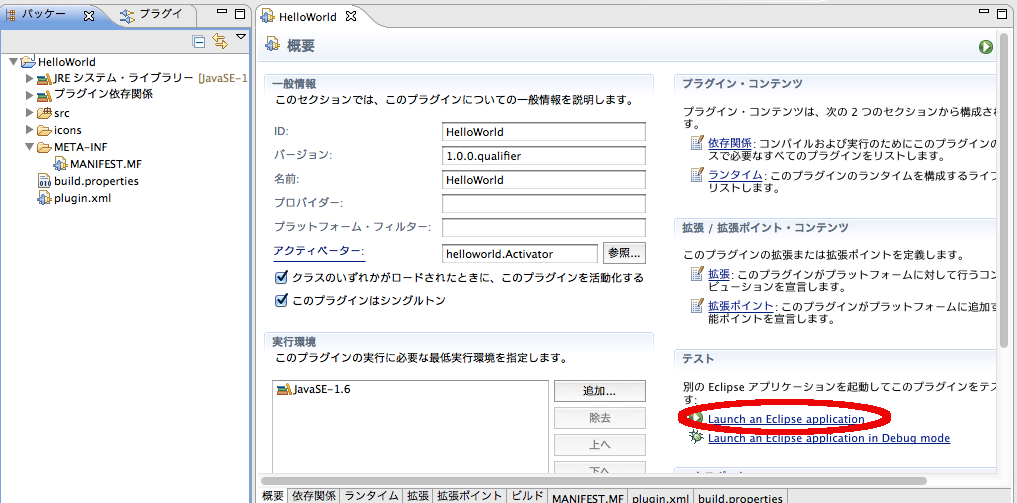Toggle activate plug-in on class load checkbox
This screenshot has height=503, width=1017.
pyautogui.click(x=282, y=278)
